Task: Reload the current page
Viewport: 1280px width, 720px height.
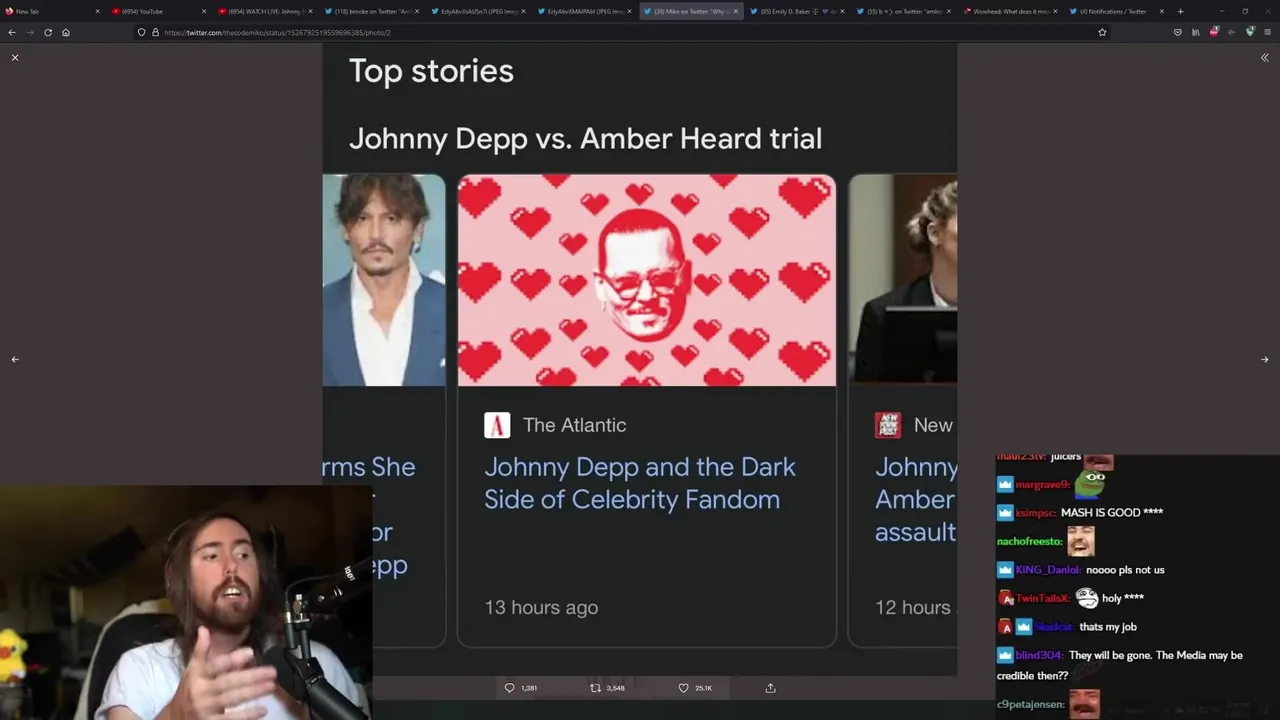Action: (48, 32)
